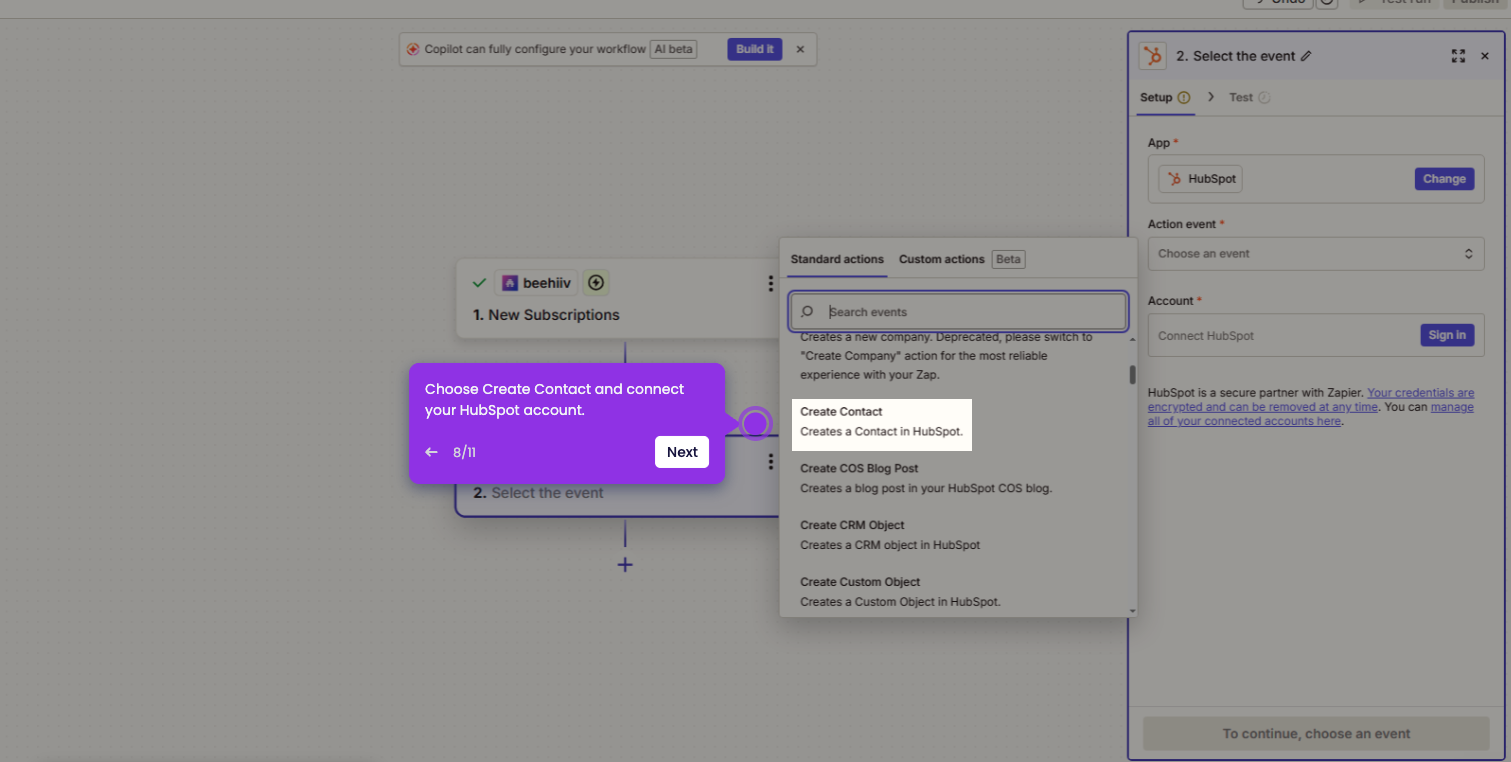The height and width of the screenshot is (762, 1511).
Task: Click the 8/11 step counter in tooltip
Action: (x=464, y=452)
